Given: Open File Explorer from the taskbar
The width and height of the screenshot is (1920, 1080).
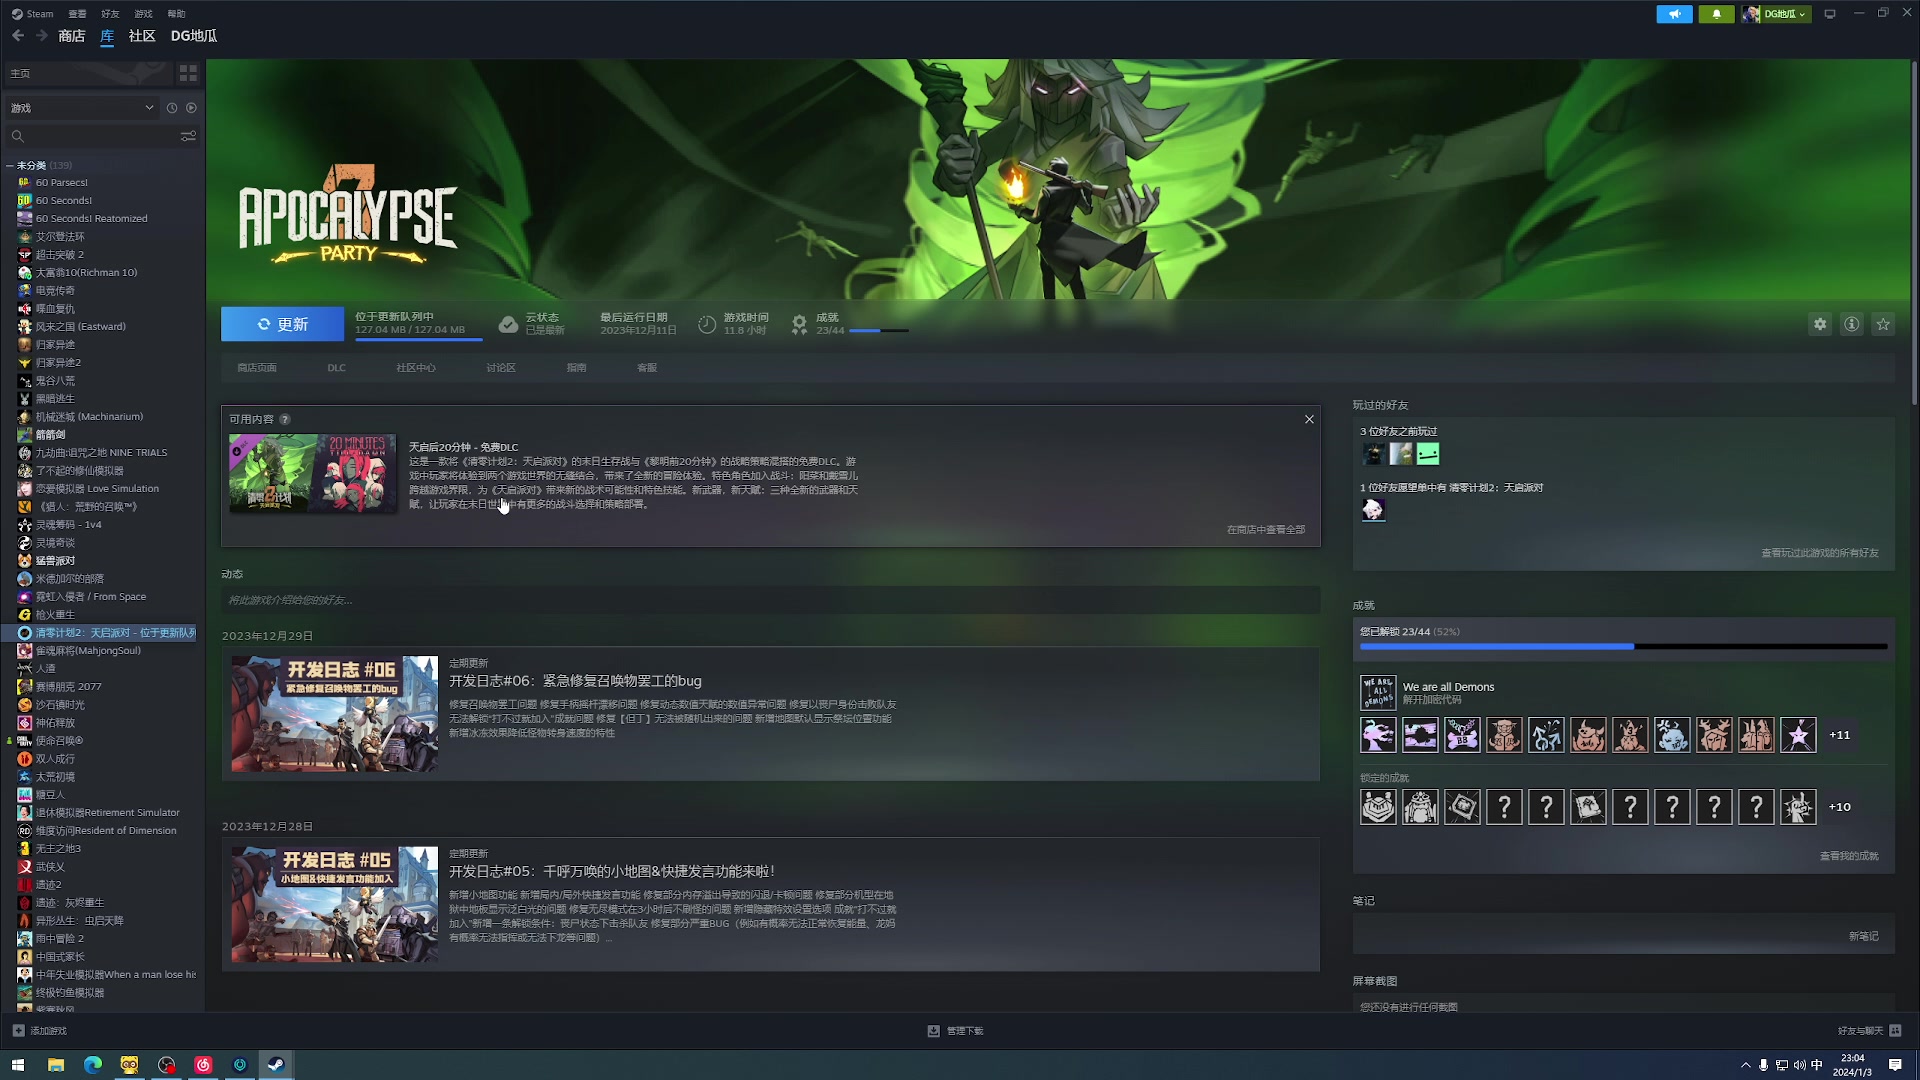Looking at the screenshot, I should click(56, 1065).
